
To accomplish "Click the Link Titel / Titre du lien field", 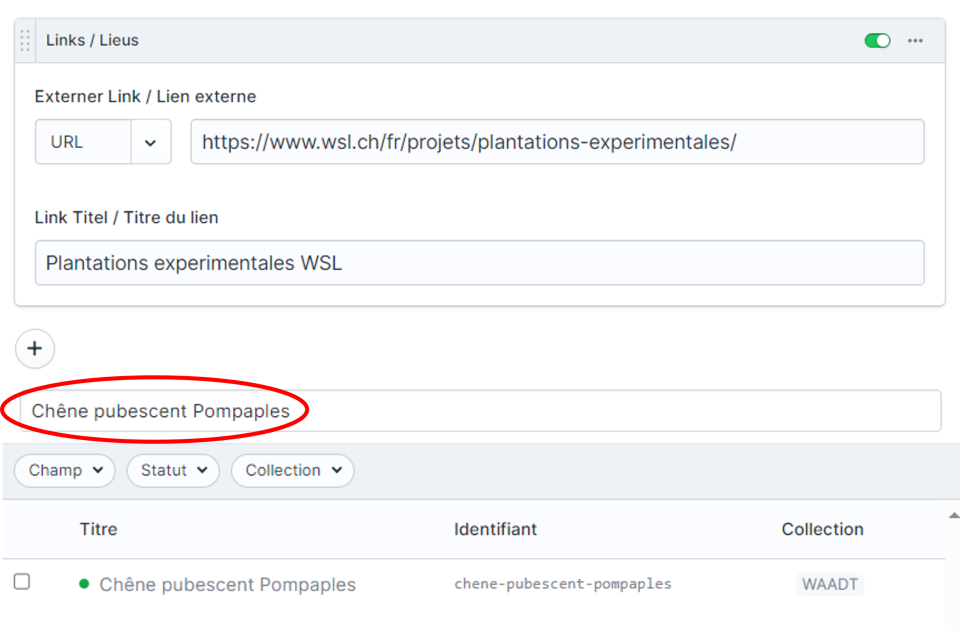I will tap(479, 263).
